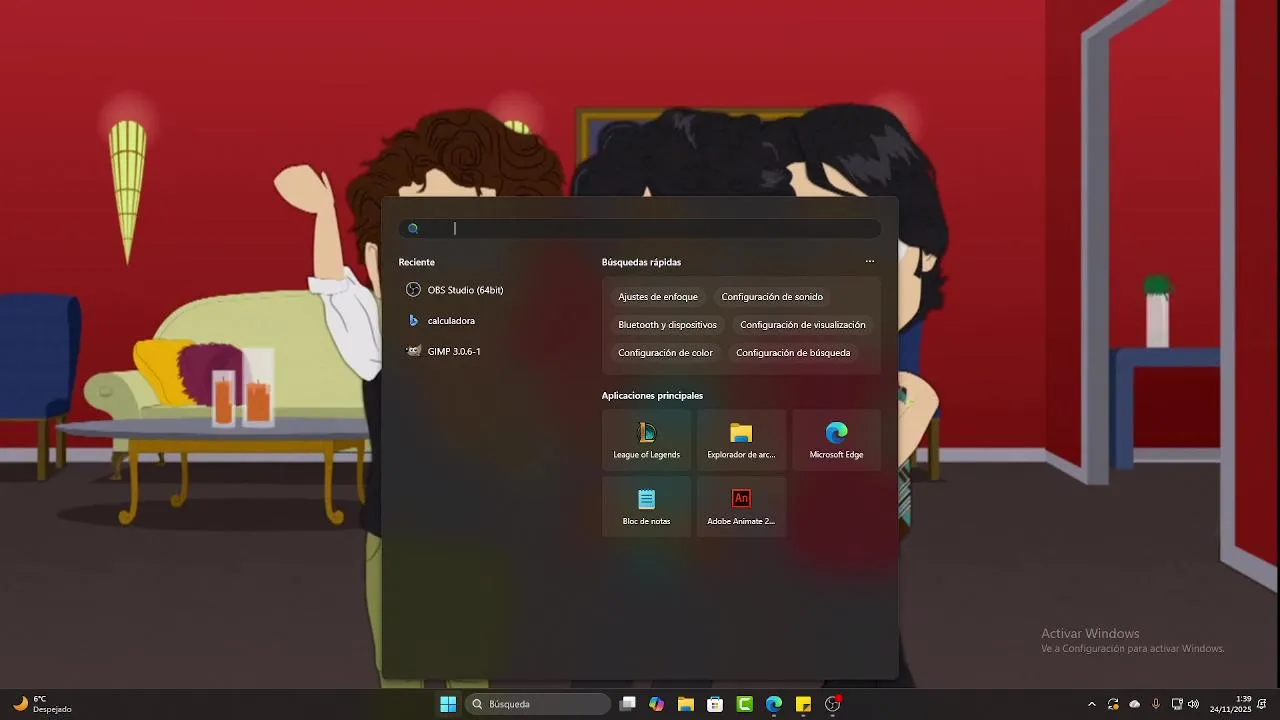Click the sync status tray icon
Screen dimensions: 1280x720
point(1113,704)
